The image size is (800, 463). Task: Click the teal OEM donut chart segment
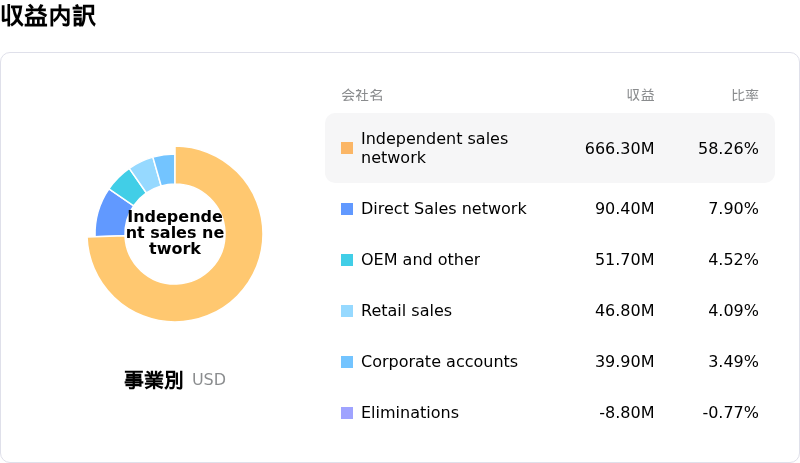point(127,186)
